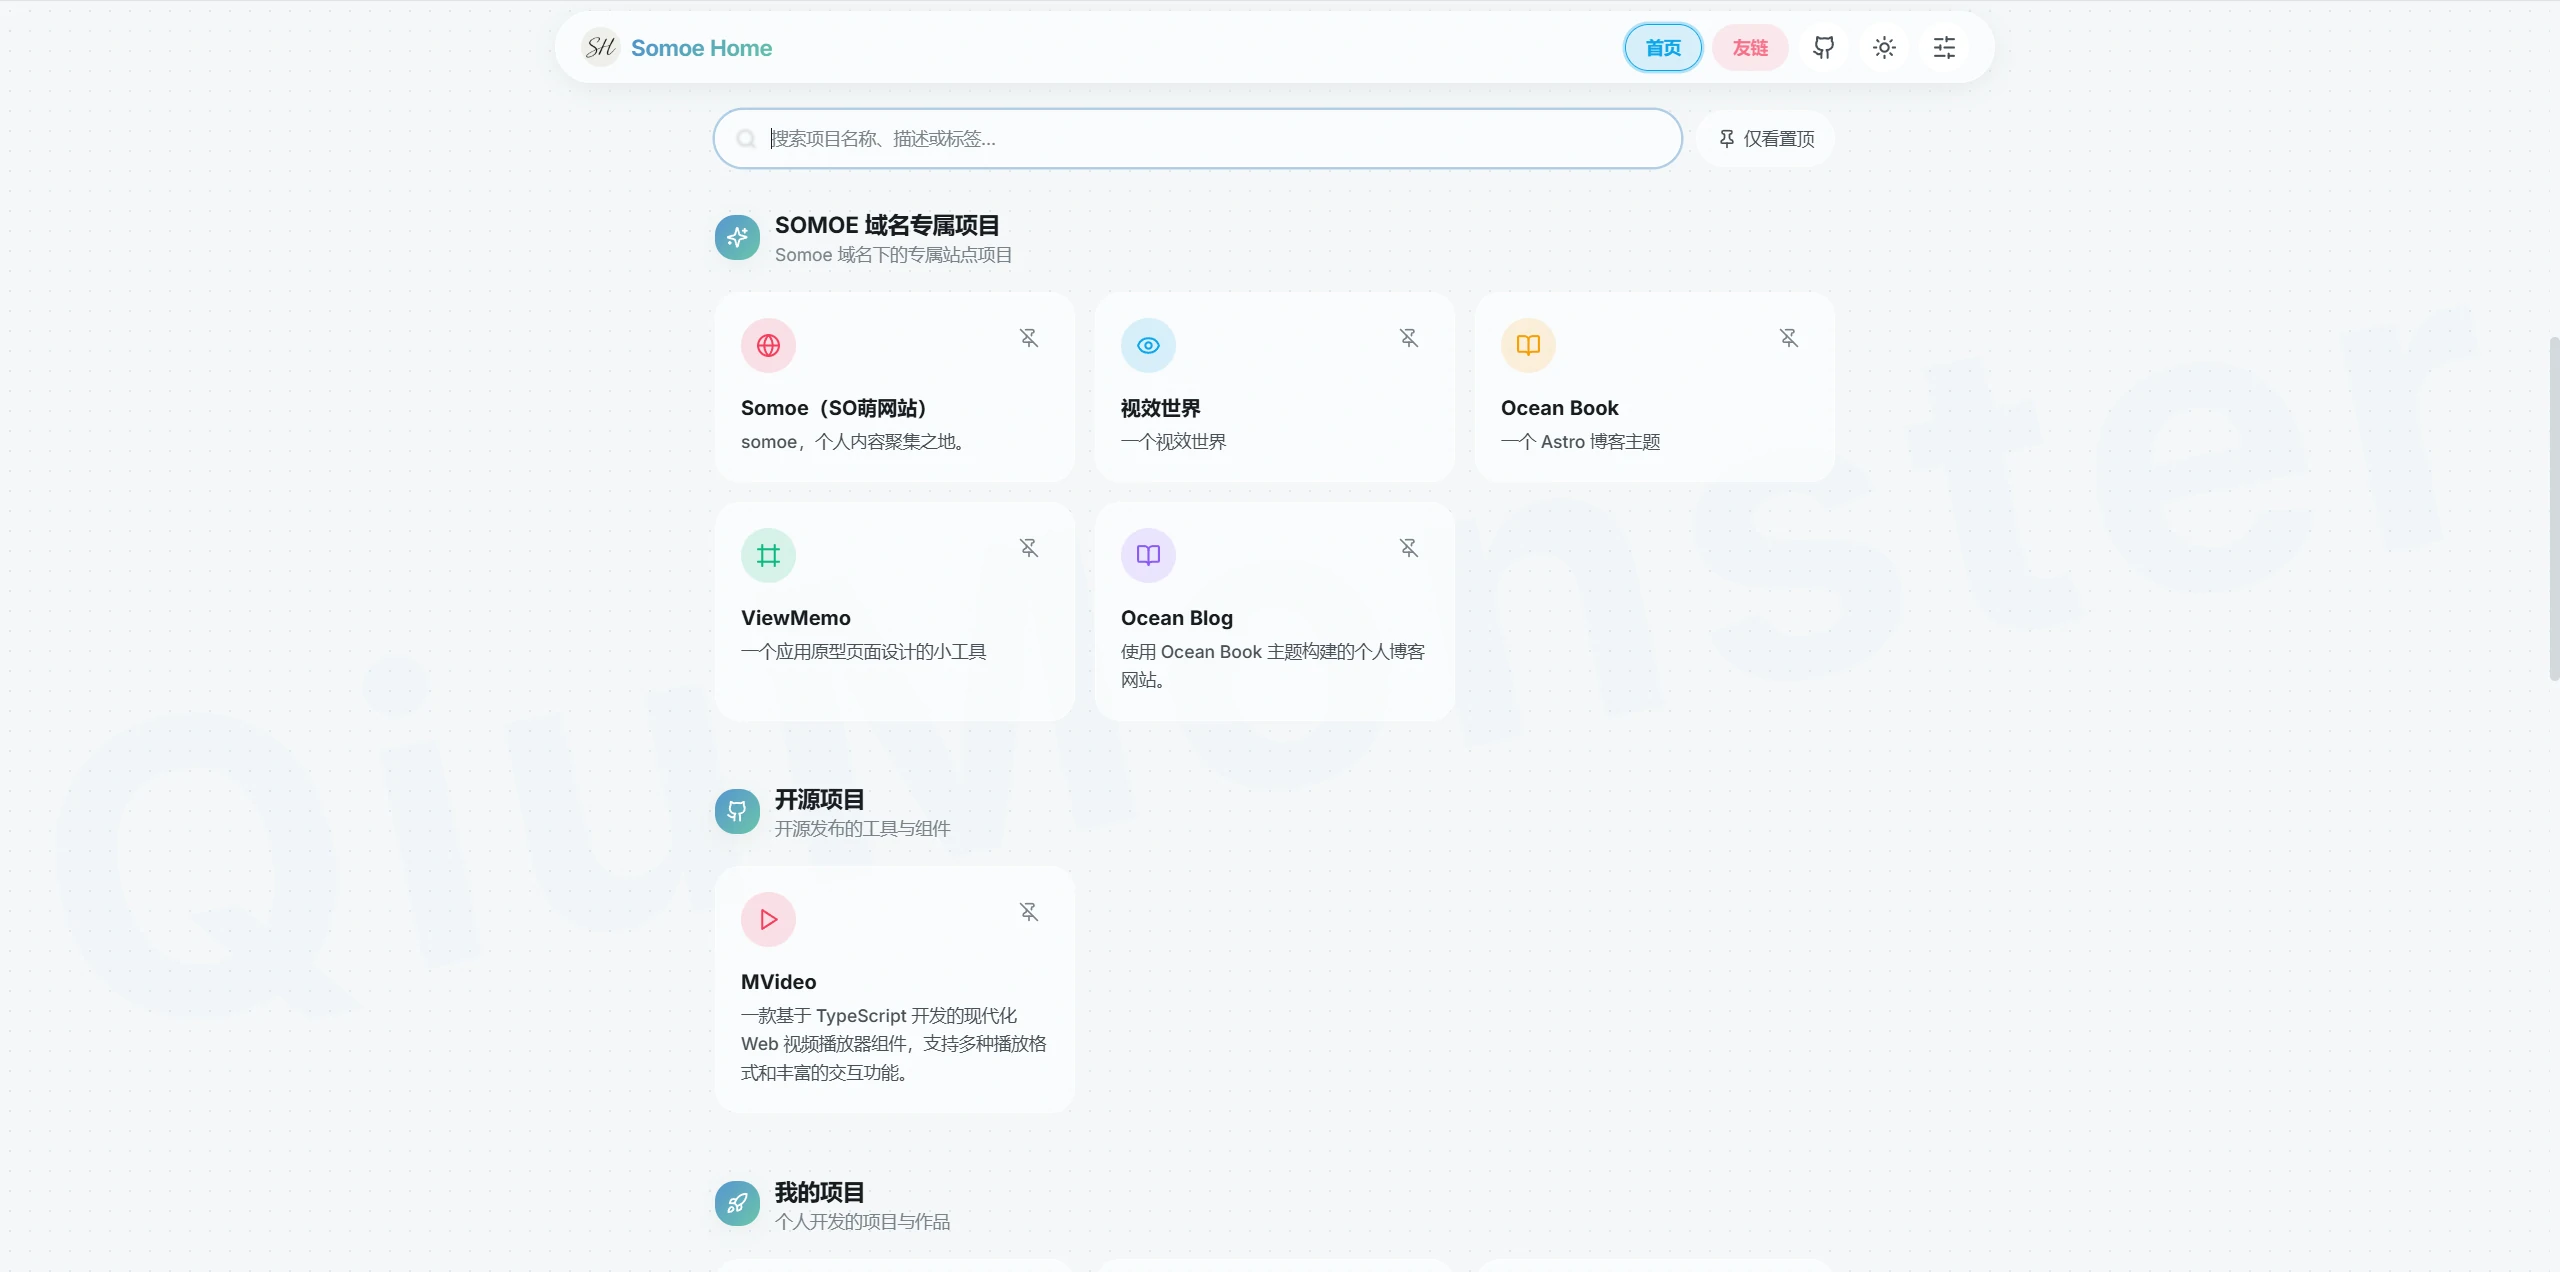Click the SOMOE 域名专属项目 section heading
2560x1272 pixels.
[887, 225]
